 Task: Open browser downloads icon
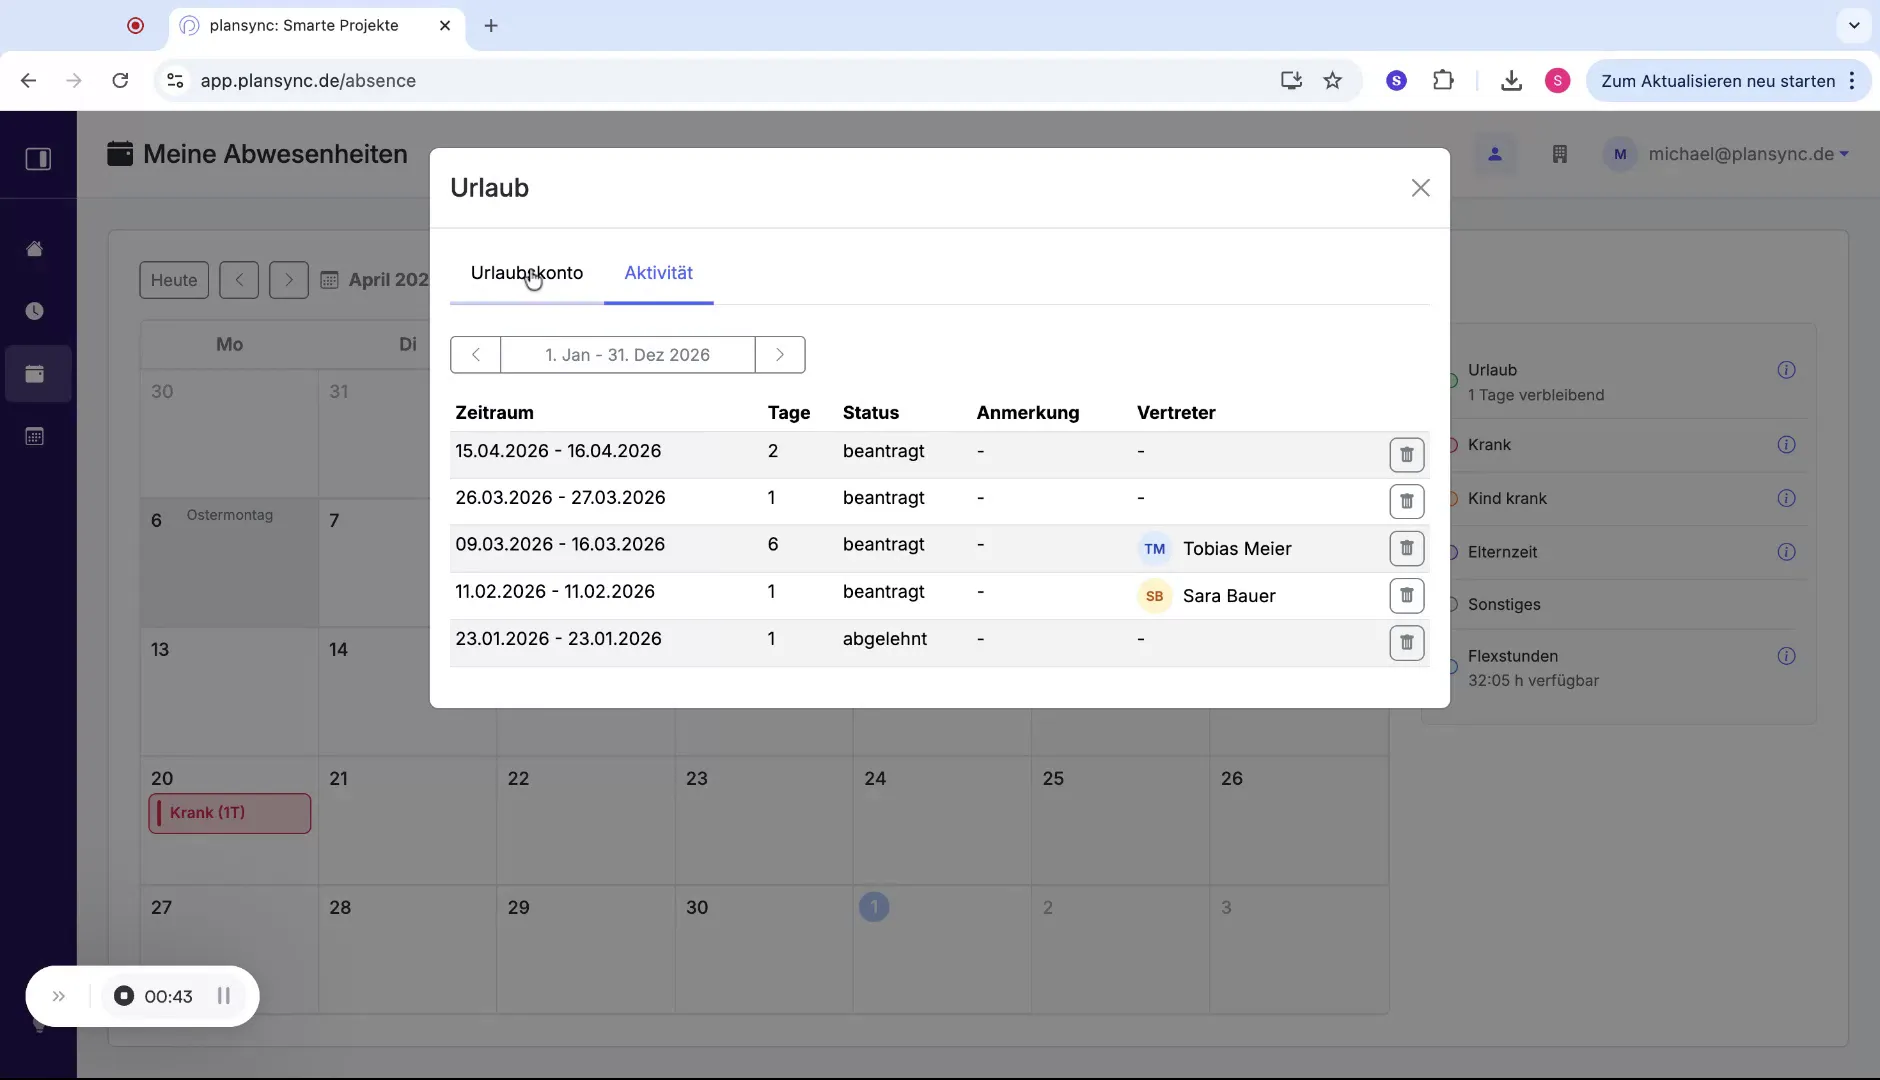coord(1511,81)
